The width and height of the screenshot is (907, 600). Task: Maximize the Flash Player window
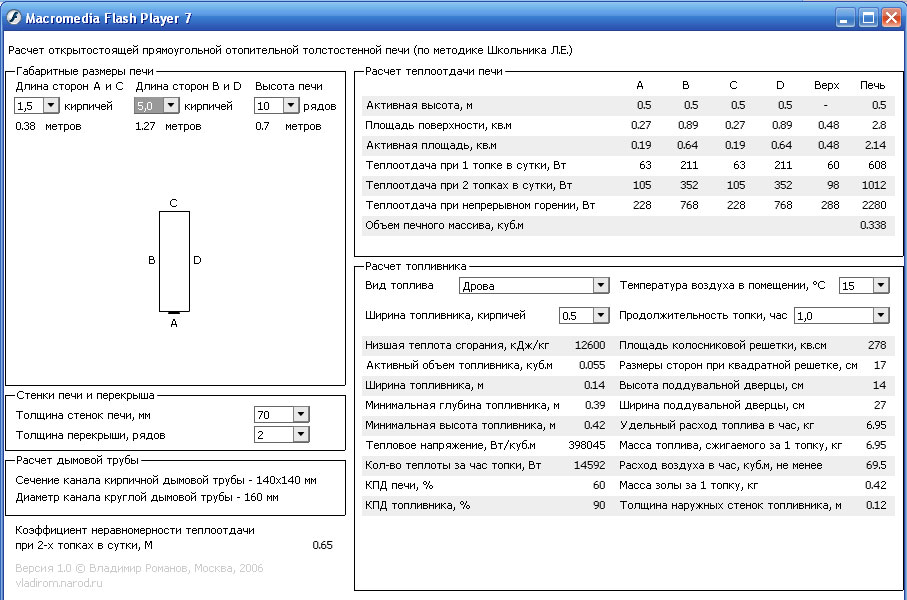868,18
